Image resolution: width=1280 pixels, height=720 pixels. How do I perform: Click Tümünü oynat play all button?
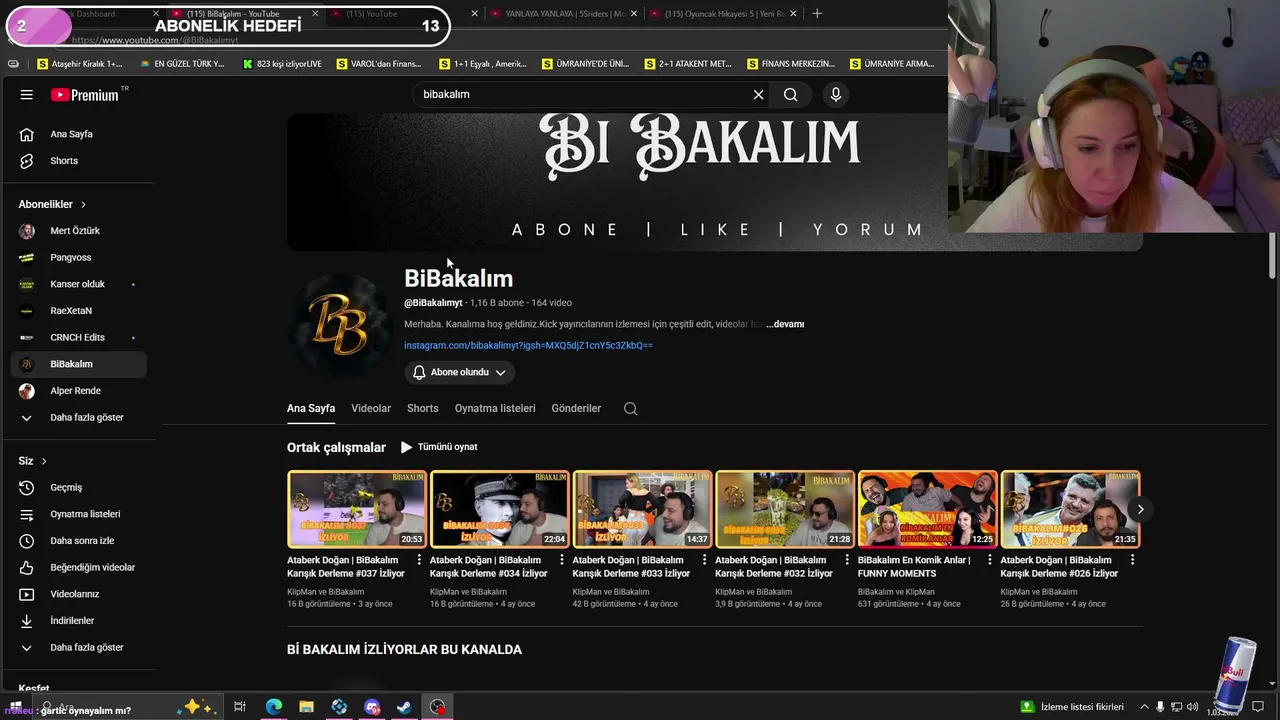click(x=439, y=448)
